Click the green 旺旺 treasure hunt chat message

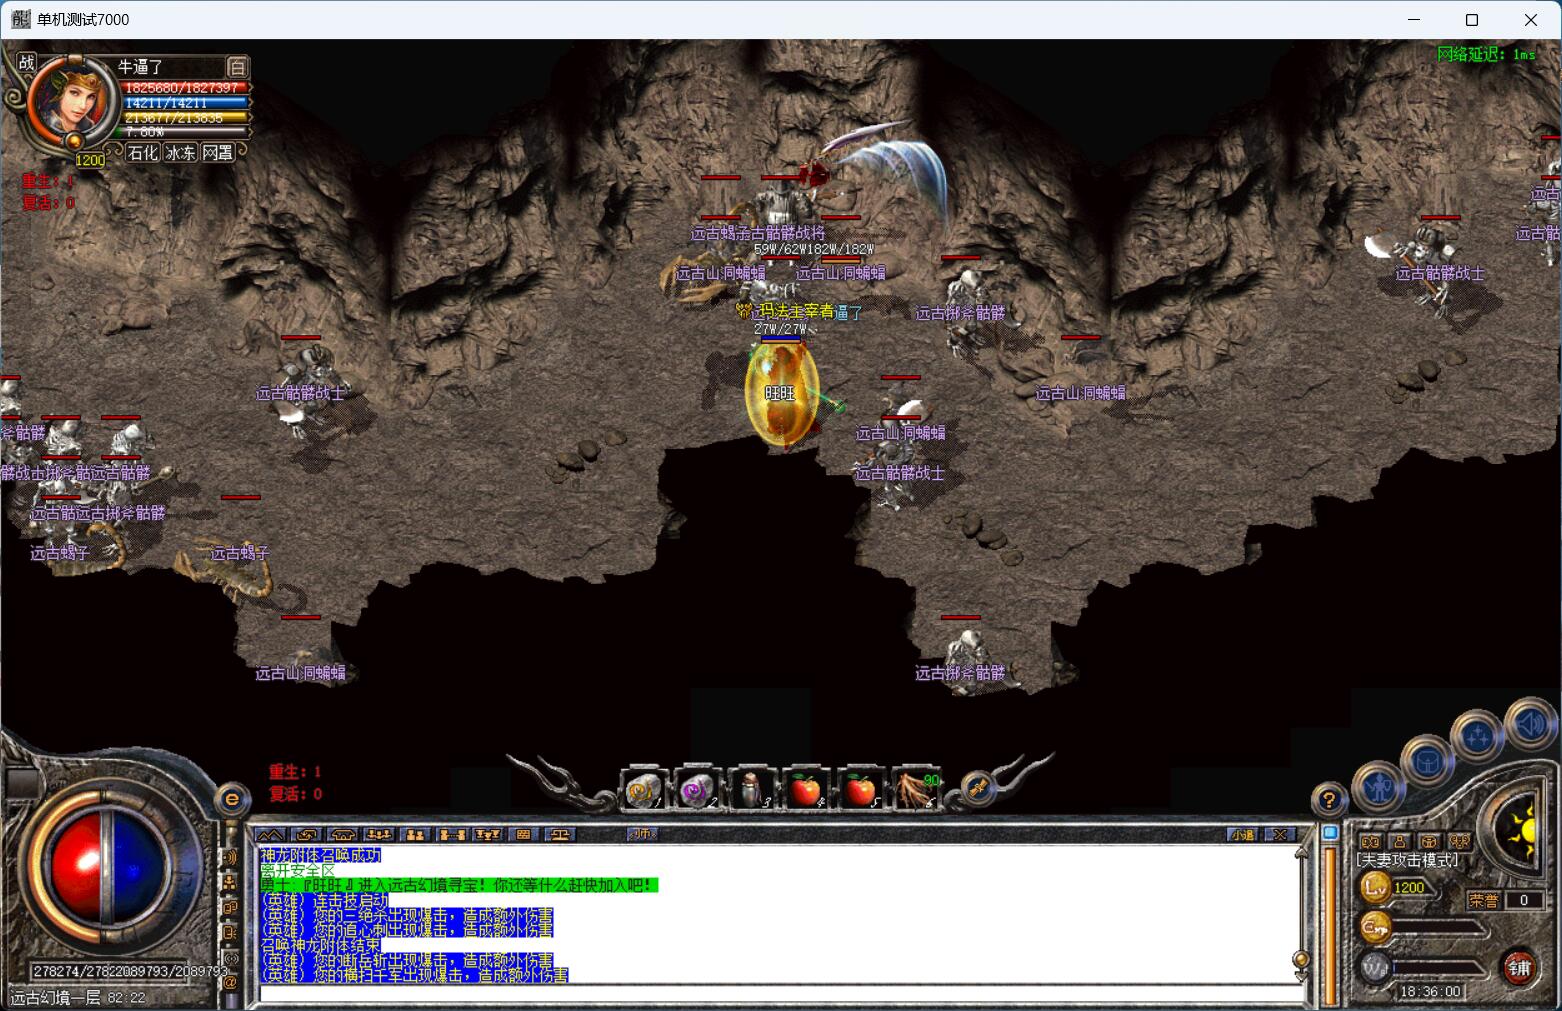coord(459,885)
